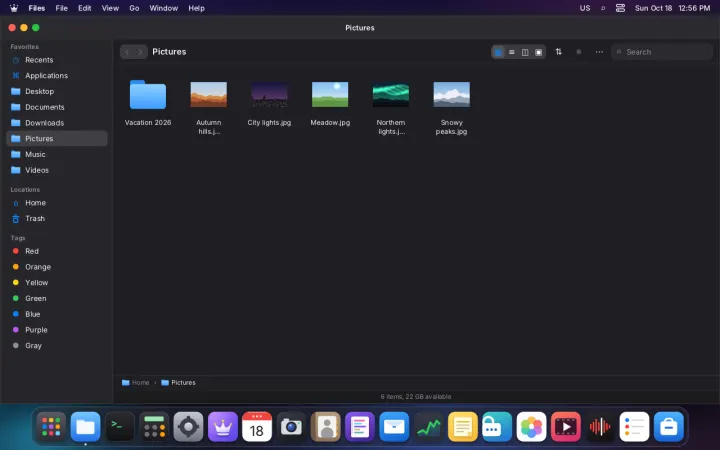The height and width of the screenshot is (450, 720).
Task: Open Recents in the sidebar
Action: pos(57,60)
